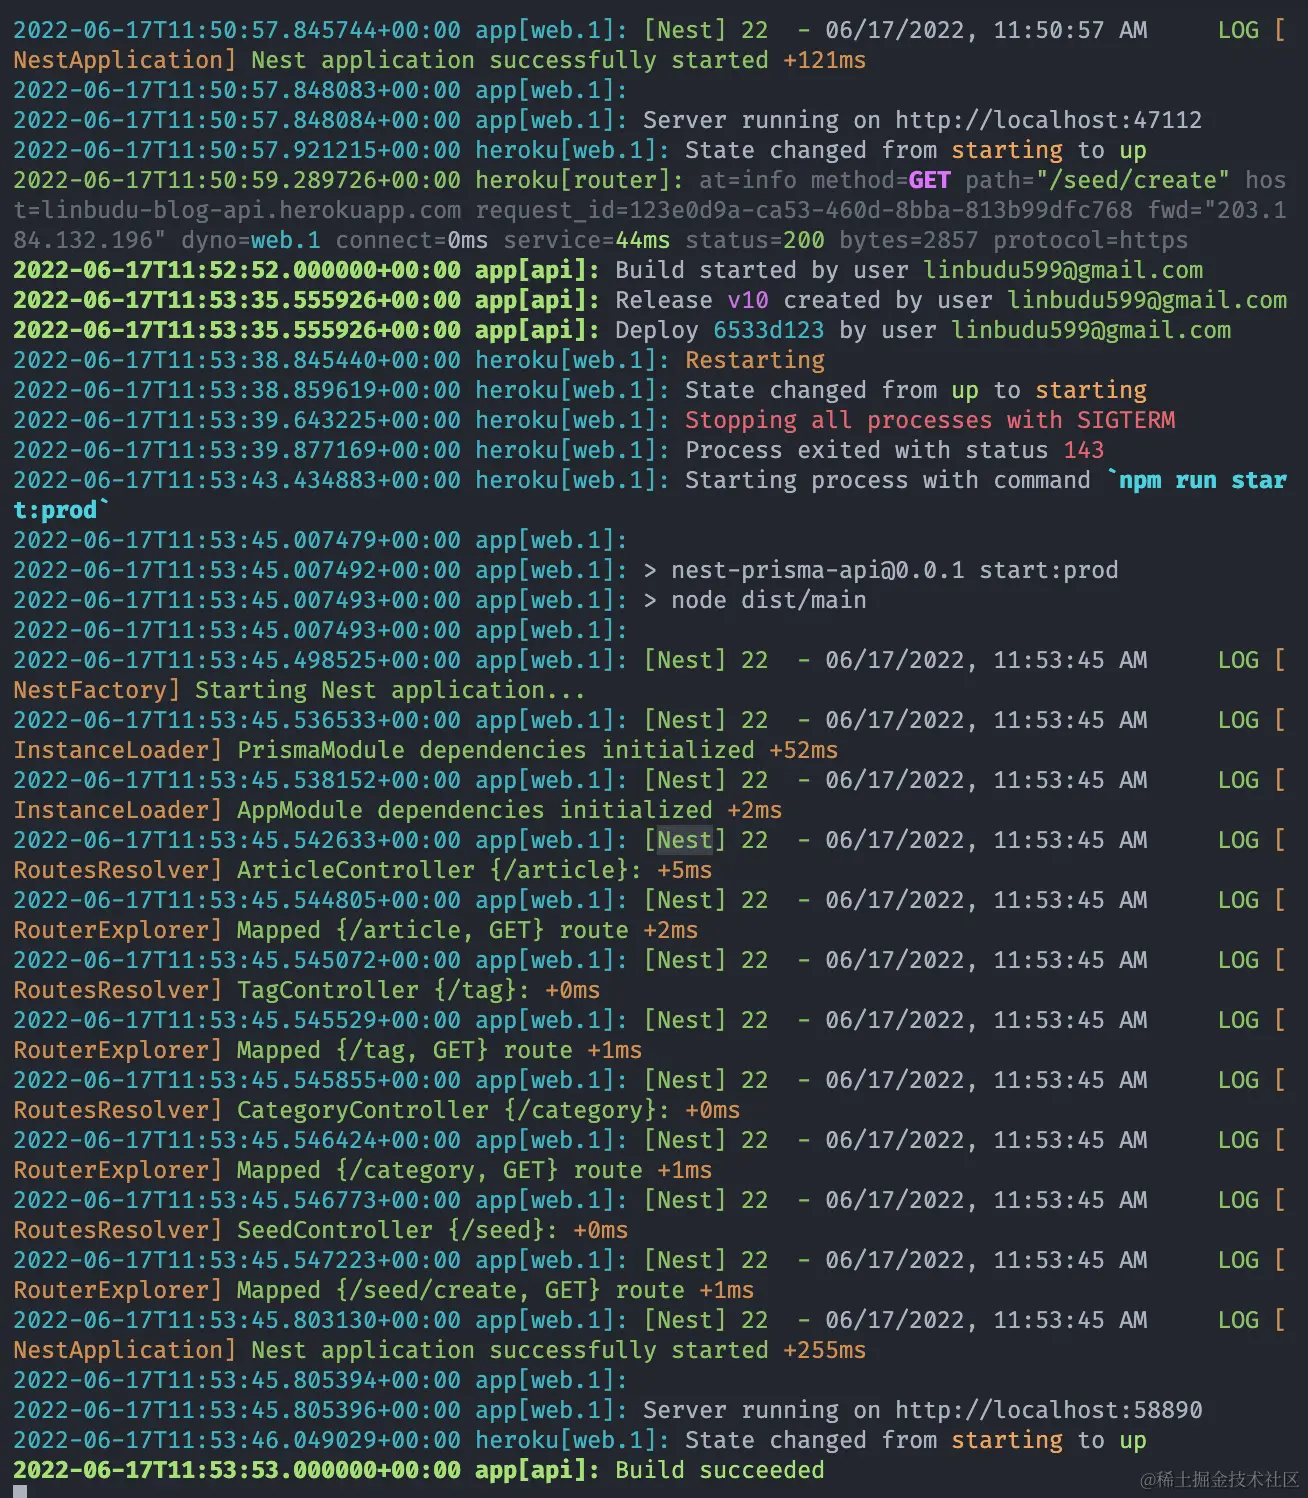Click timestamp 2022-06-17T11:52:52.000000+00:00
This screenshot has height=1498, width=1308.
pyautogui.click(x=237, y=270)
